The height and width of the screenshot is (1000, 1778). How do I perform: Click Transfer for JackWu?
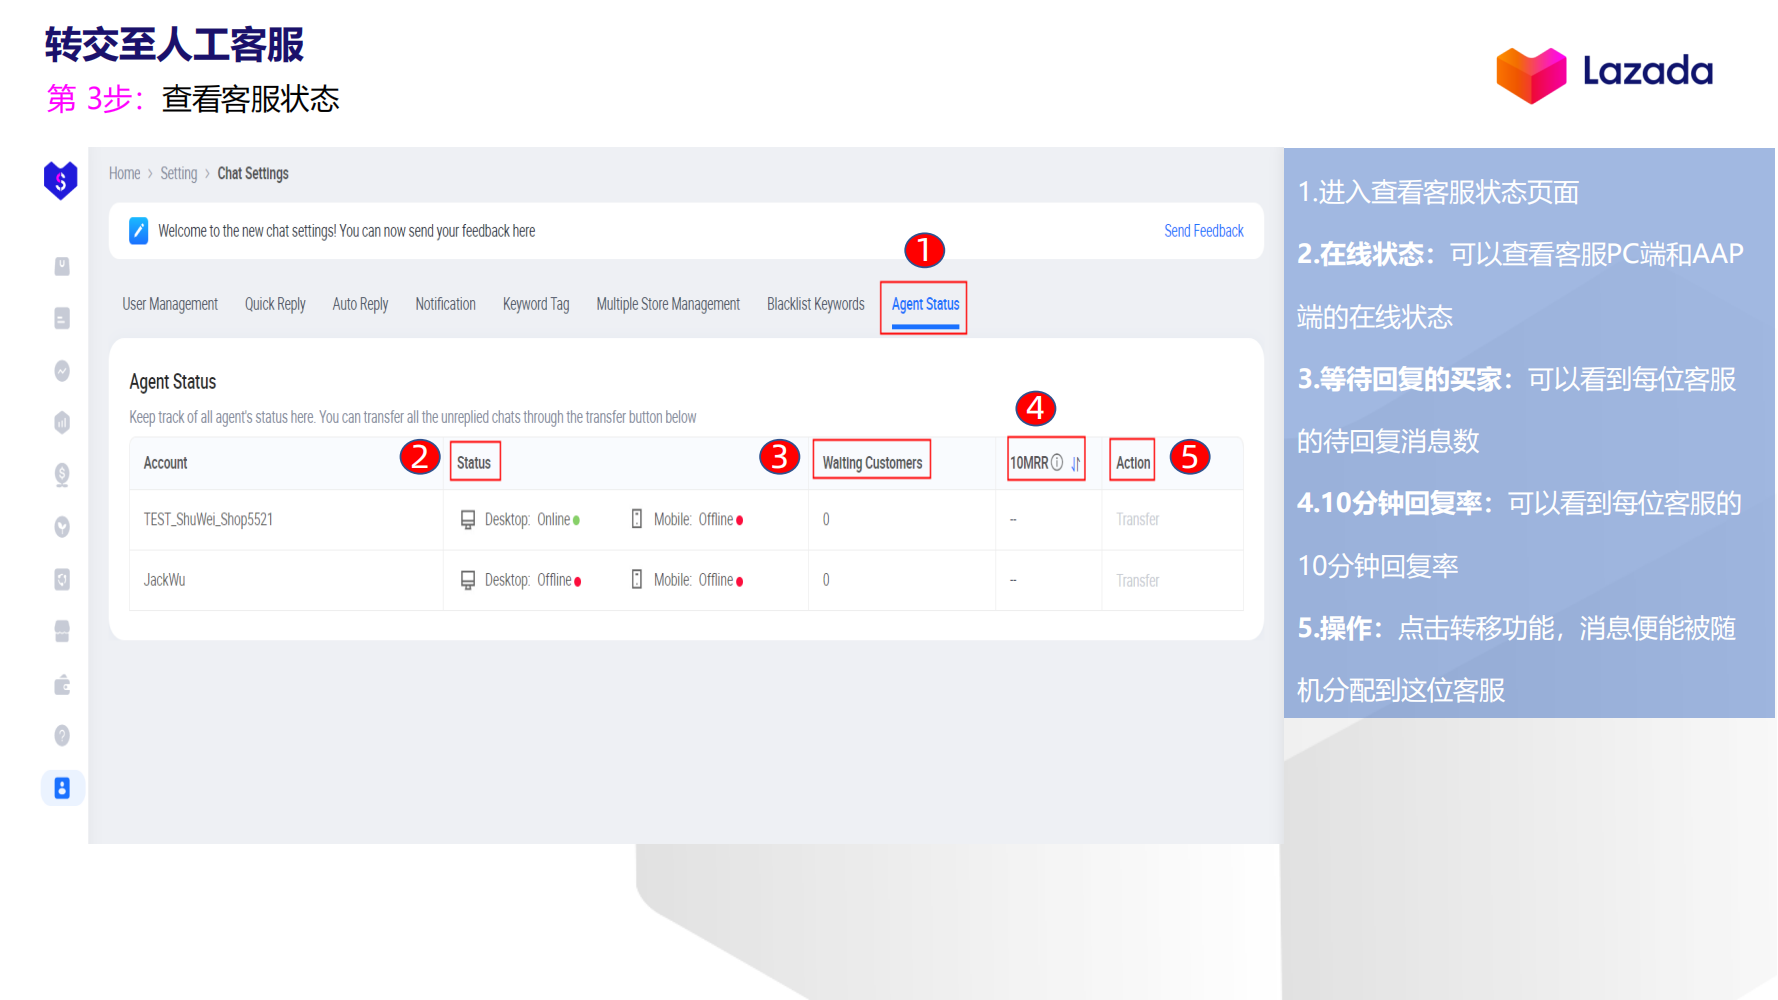point(1138,580)
